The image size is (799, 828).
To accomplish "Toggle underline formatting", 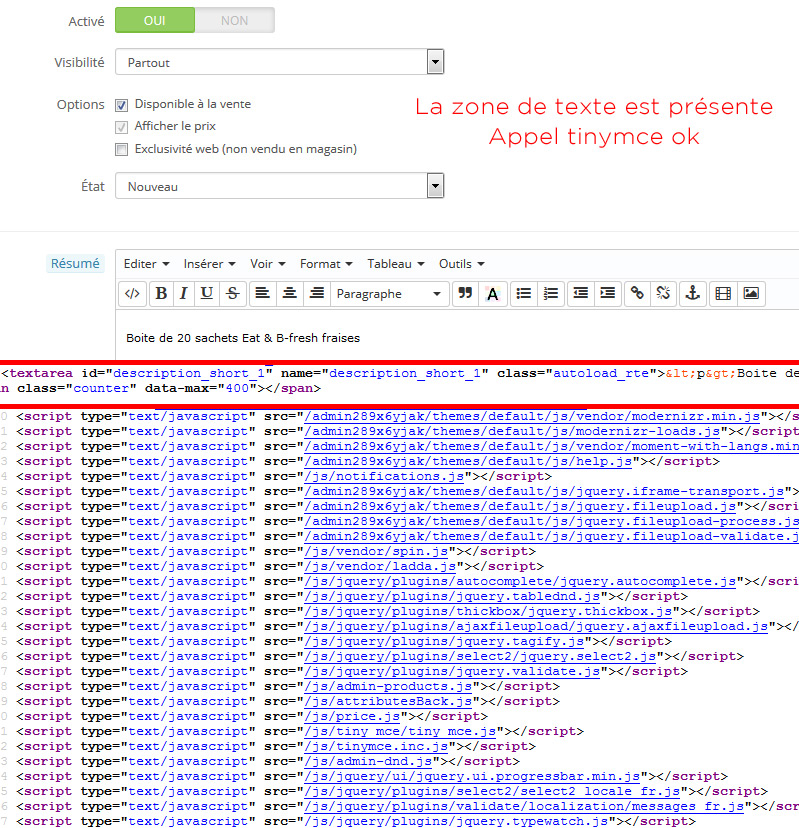I will coord(206,294).
